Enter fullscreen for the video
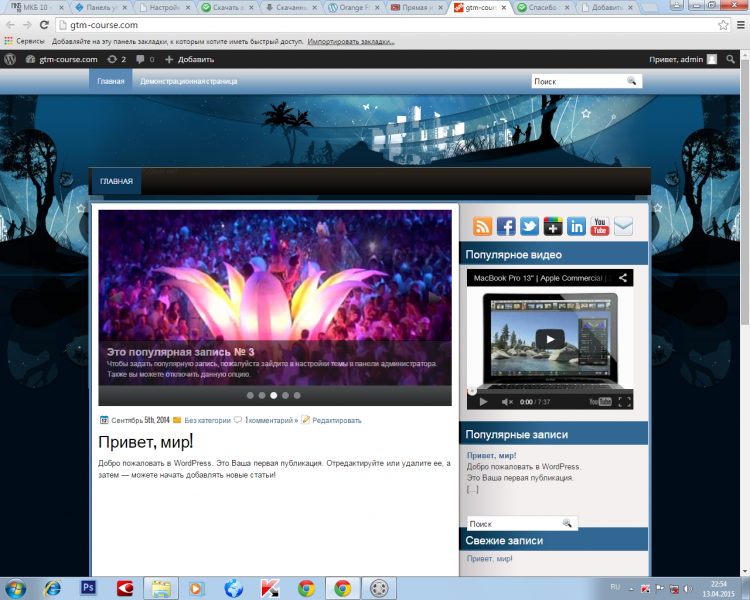The image size is (750, 600). [x=624, y=402]
